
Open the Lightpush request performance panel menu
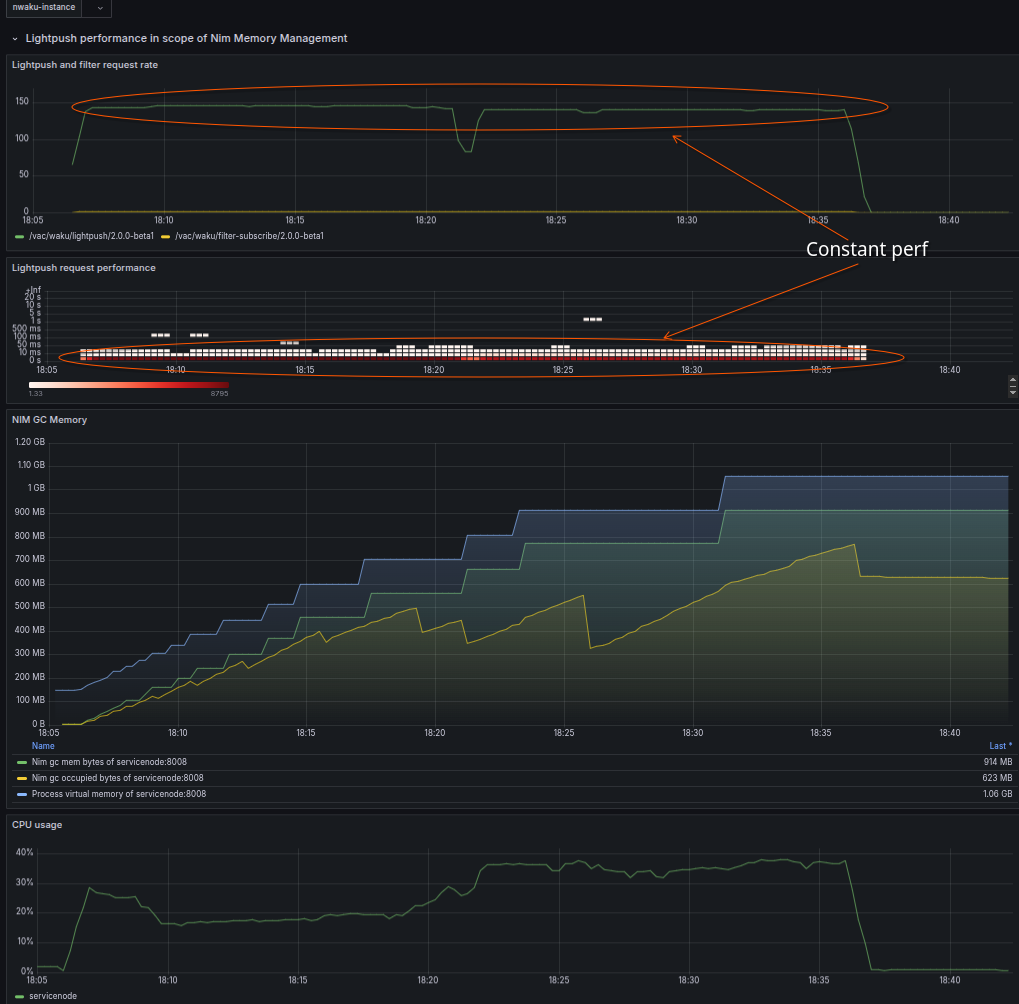pos(83,268)
